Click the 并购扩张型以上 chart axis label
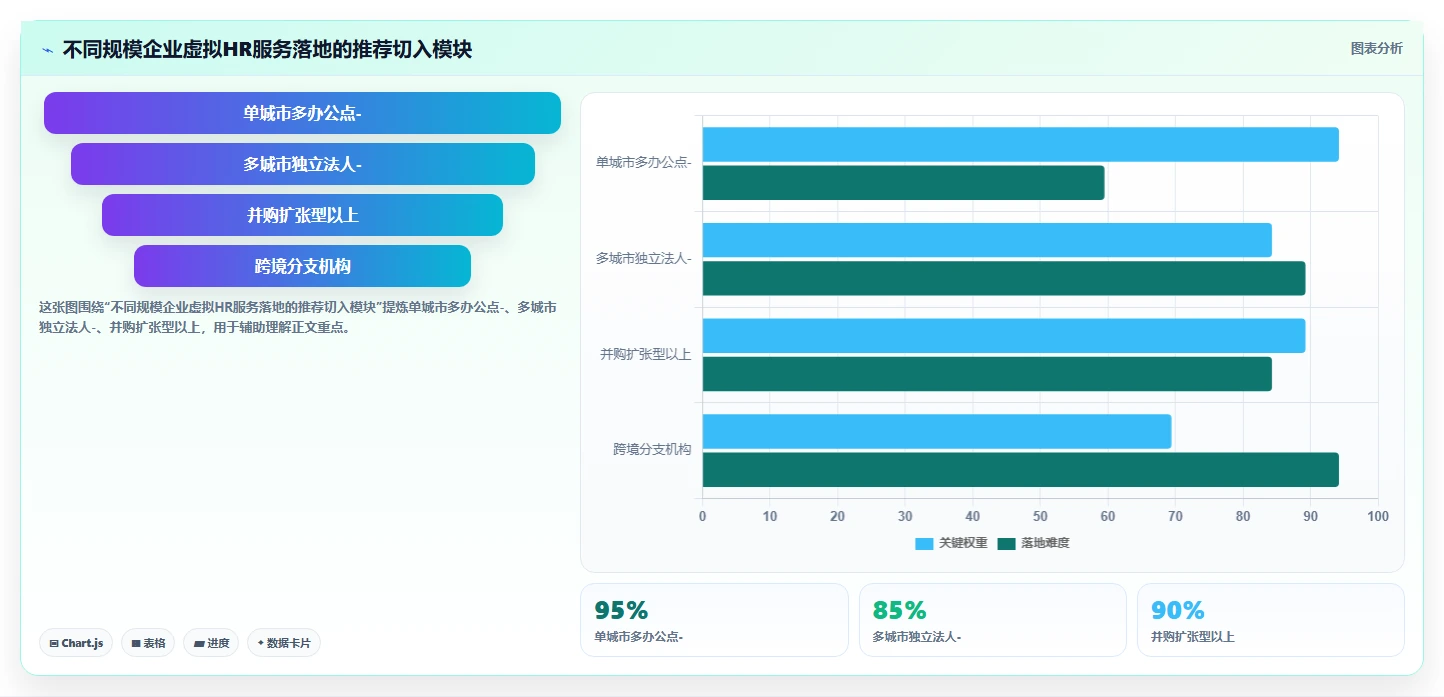This screenshot has height=697, width=1444. (645, 354)
